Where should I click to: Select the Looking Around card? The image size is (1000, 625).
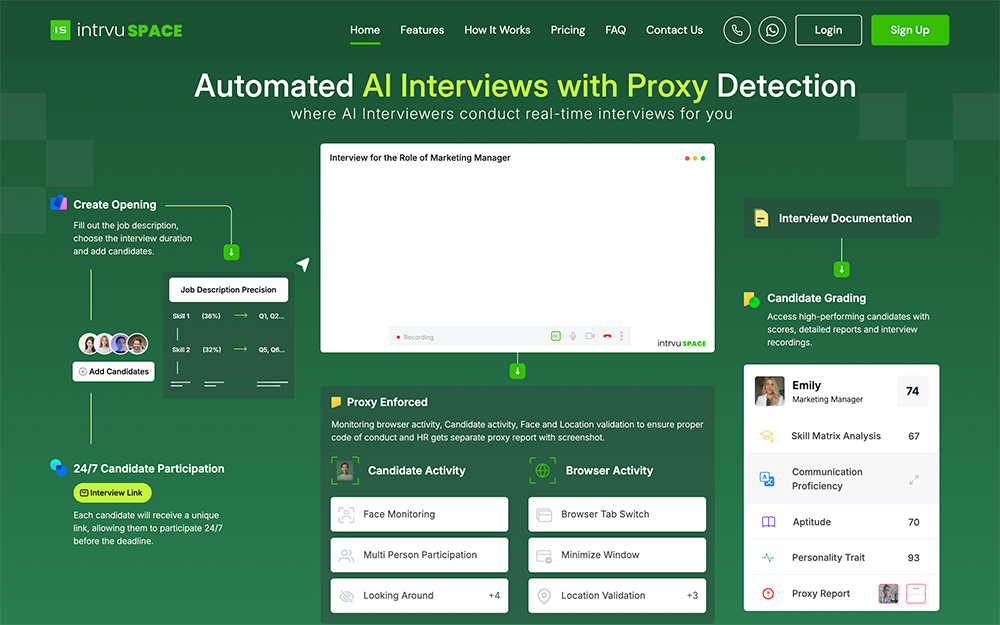point(419,596)
